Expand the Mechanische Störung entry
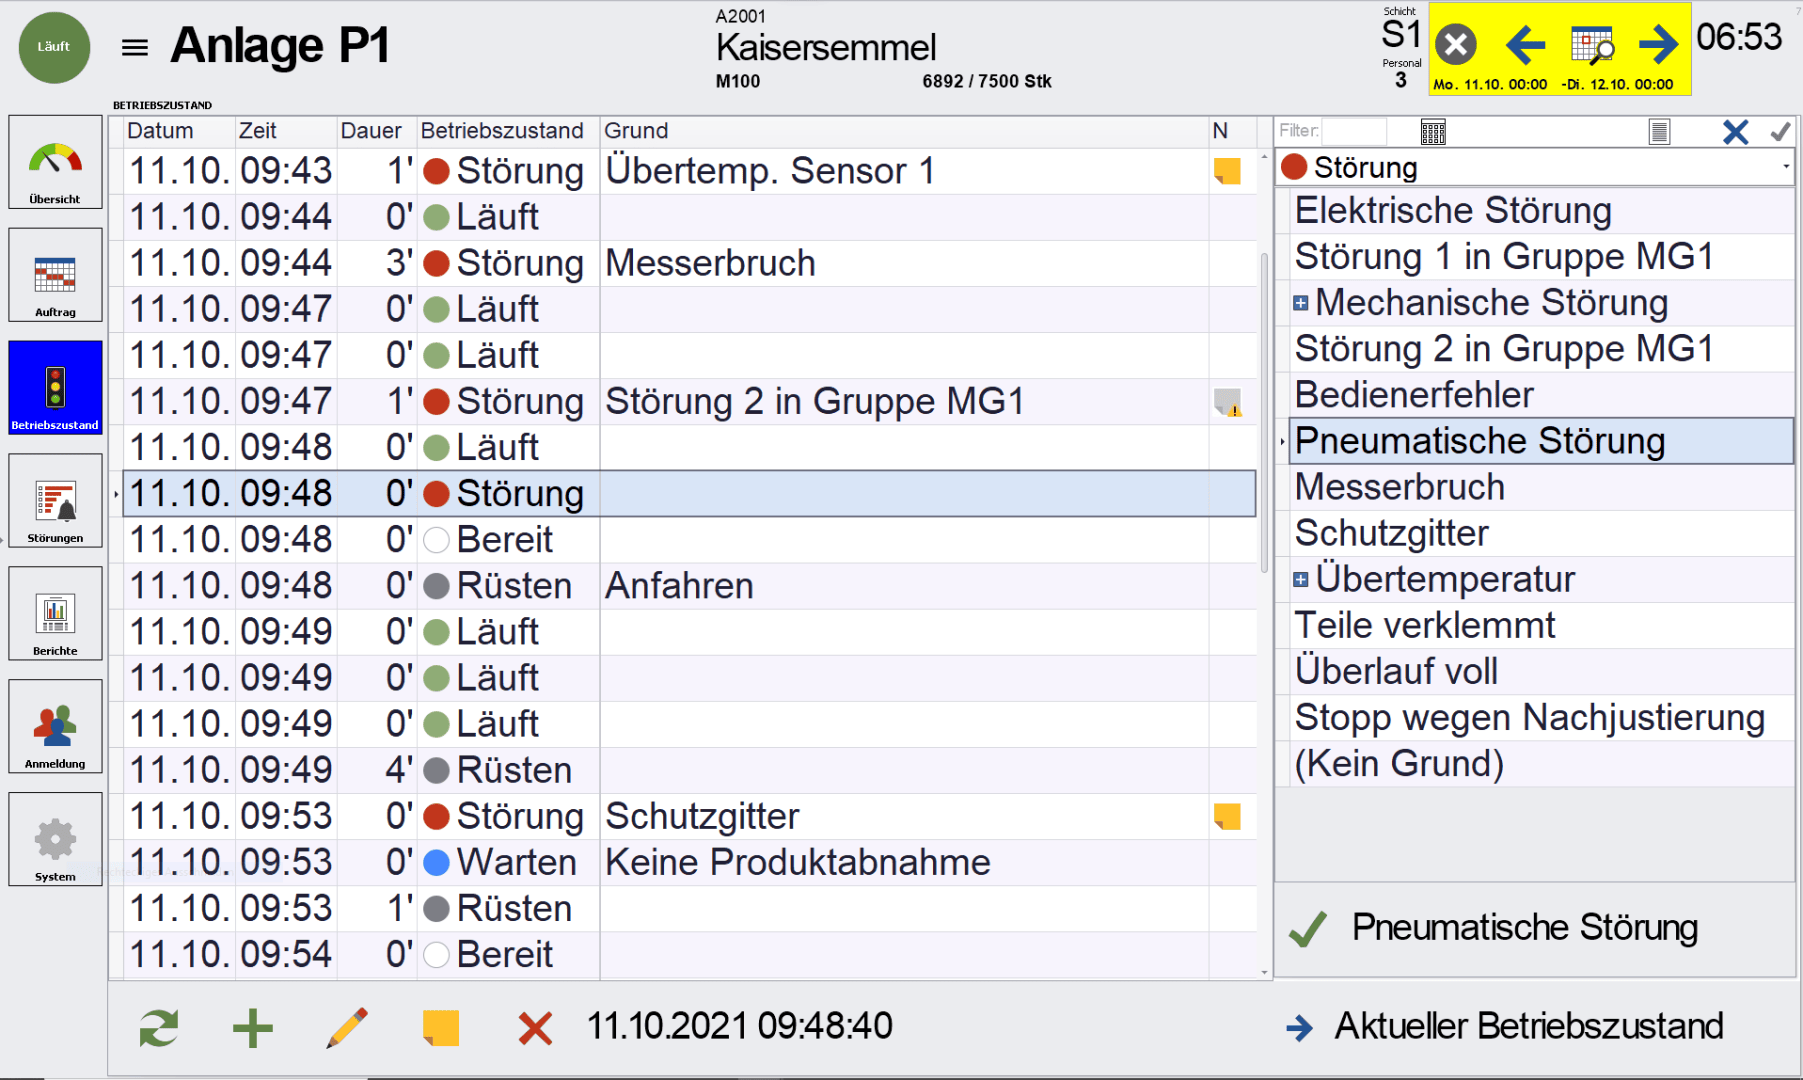Viewport: 1803px width, 1080px height. (1300, 303)
